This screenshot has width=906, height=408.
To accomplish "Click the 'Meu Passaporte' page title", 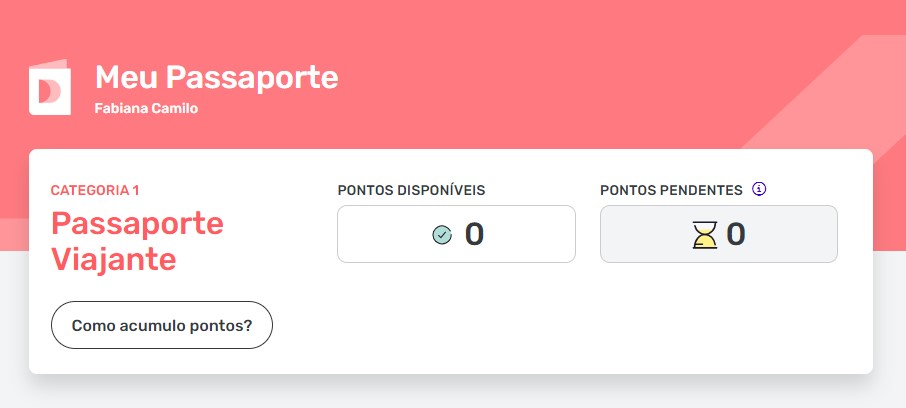I will click(x=216, y=77).
